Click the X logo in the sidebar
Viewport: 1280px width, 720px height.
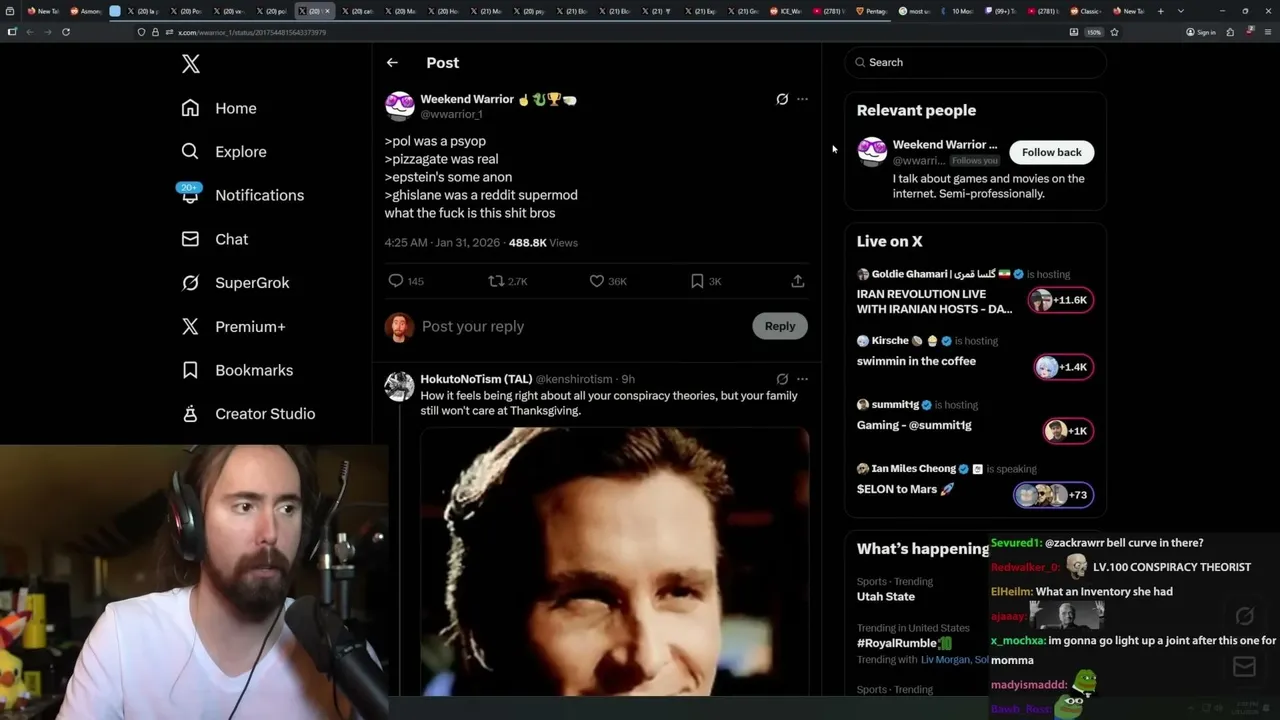click(x=191, y=65)
